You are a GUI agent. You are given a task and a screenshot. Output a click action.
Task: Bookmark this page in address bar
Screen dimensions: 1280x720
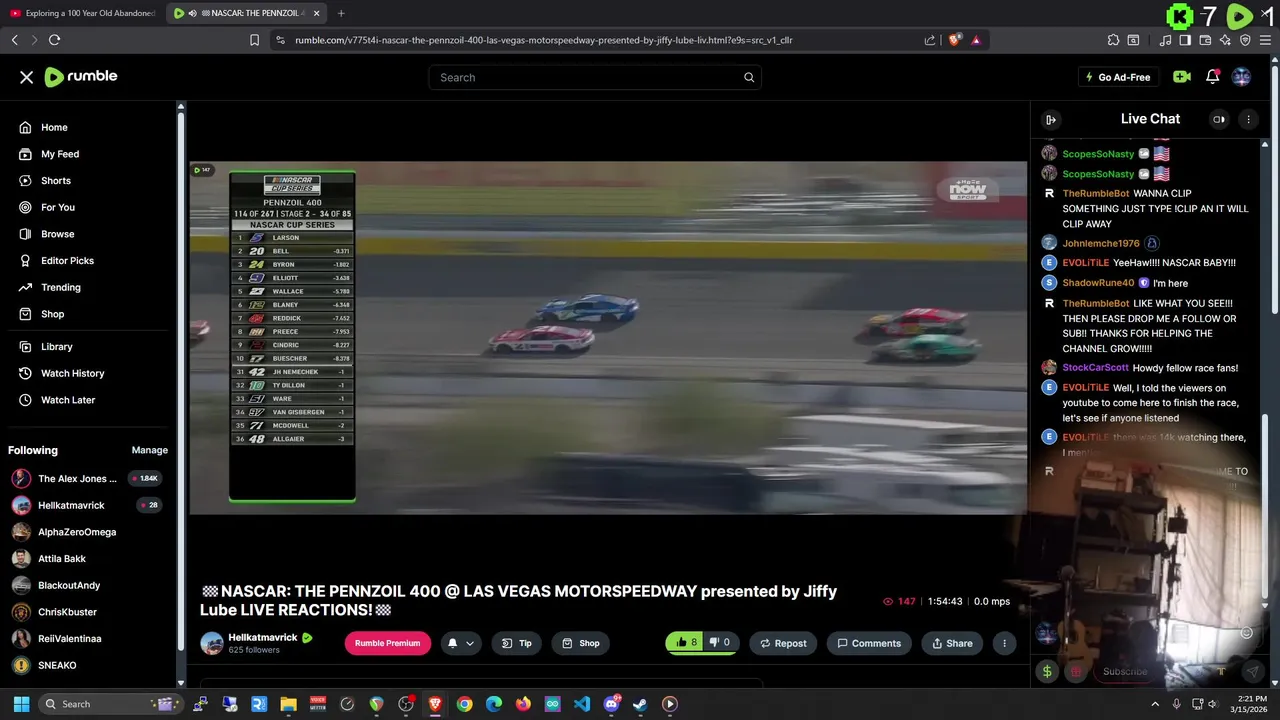click(x=254, y=40)
